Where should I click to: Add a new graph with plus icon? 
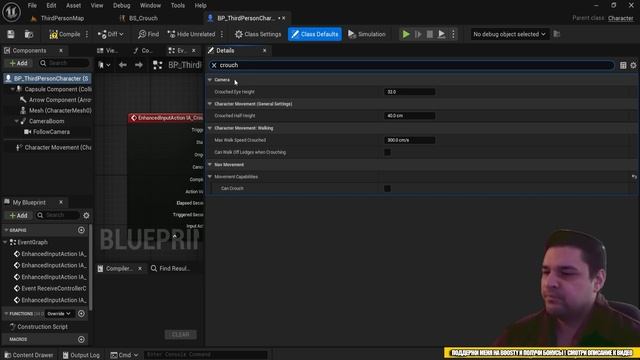[81, 230]
